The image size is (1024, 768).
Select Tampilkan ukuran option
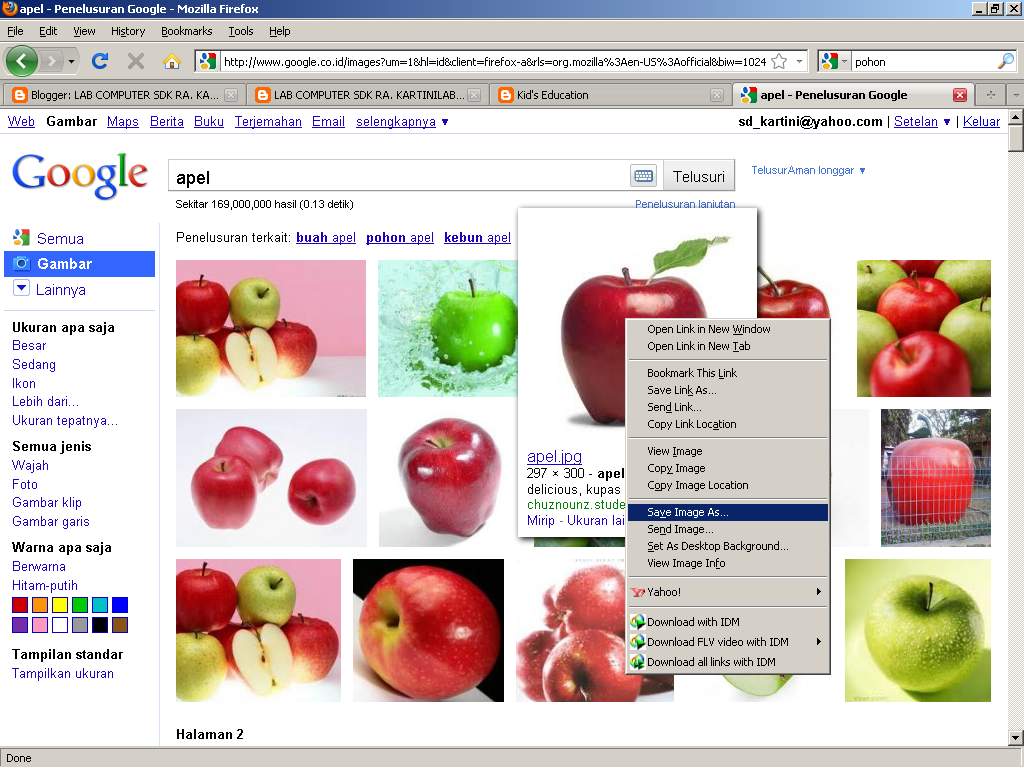click(x=63, y=673)
